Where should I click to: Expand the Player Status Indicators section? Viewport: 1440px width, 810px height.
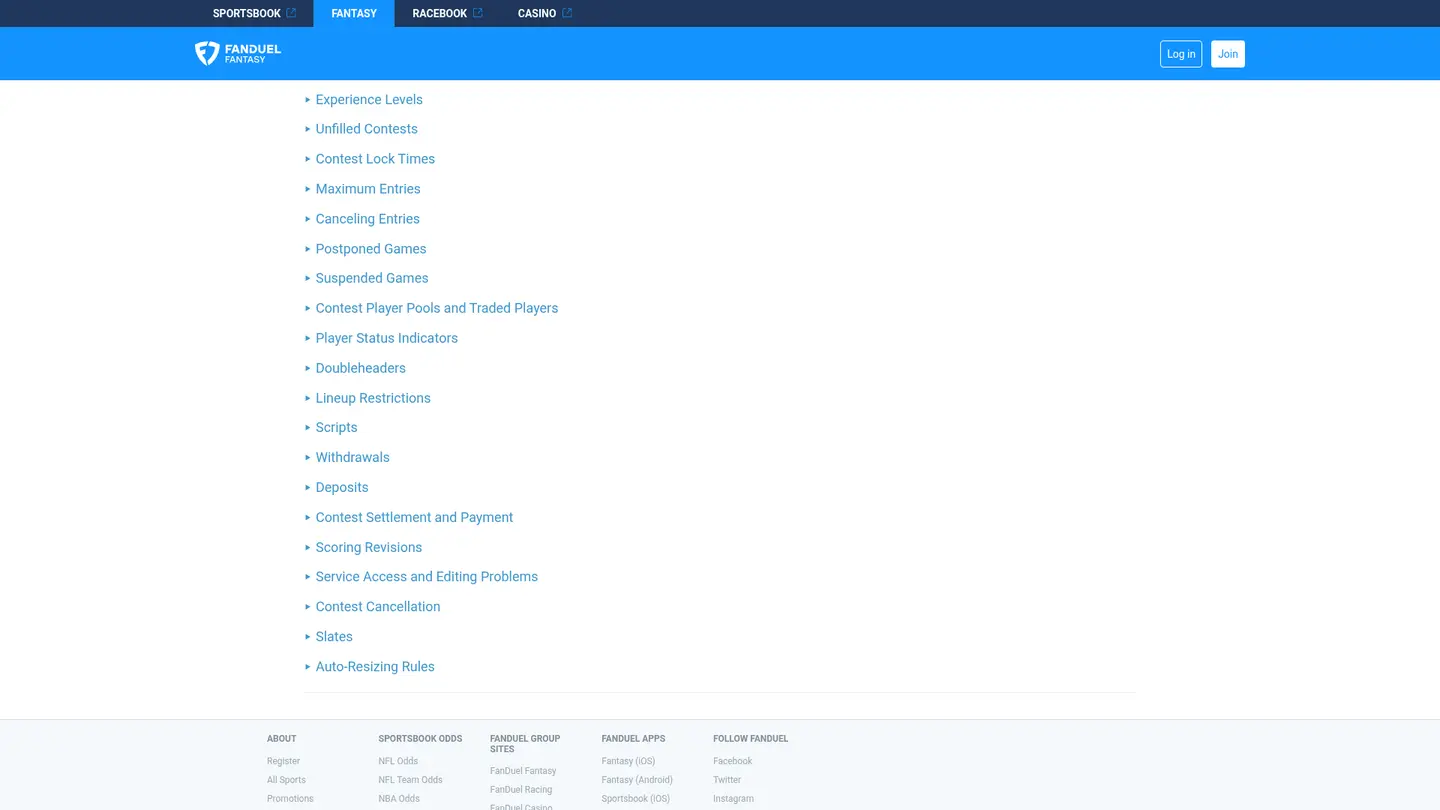pos(387,338)
